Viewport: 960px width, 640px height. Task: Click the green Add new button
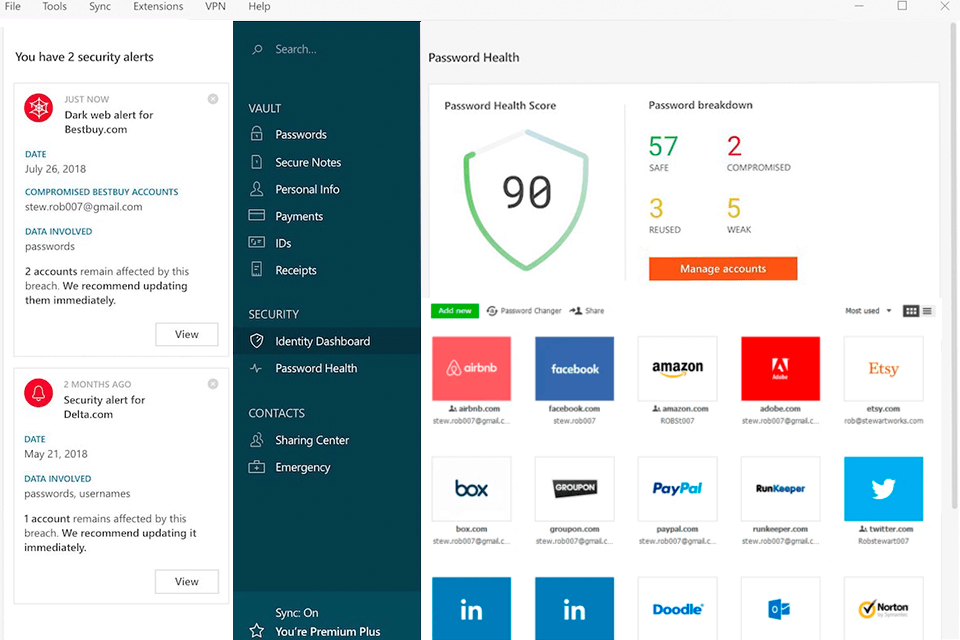pos(455,311)
